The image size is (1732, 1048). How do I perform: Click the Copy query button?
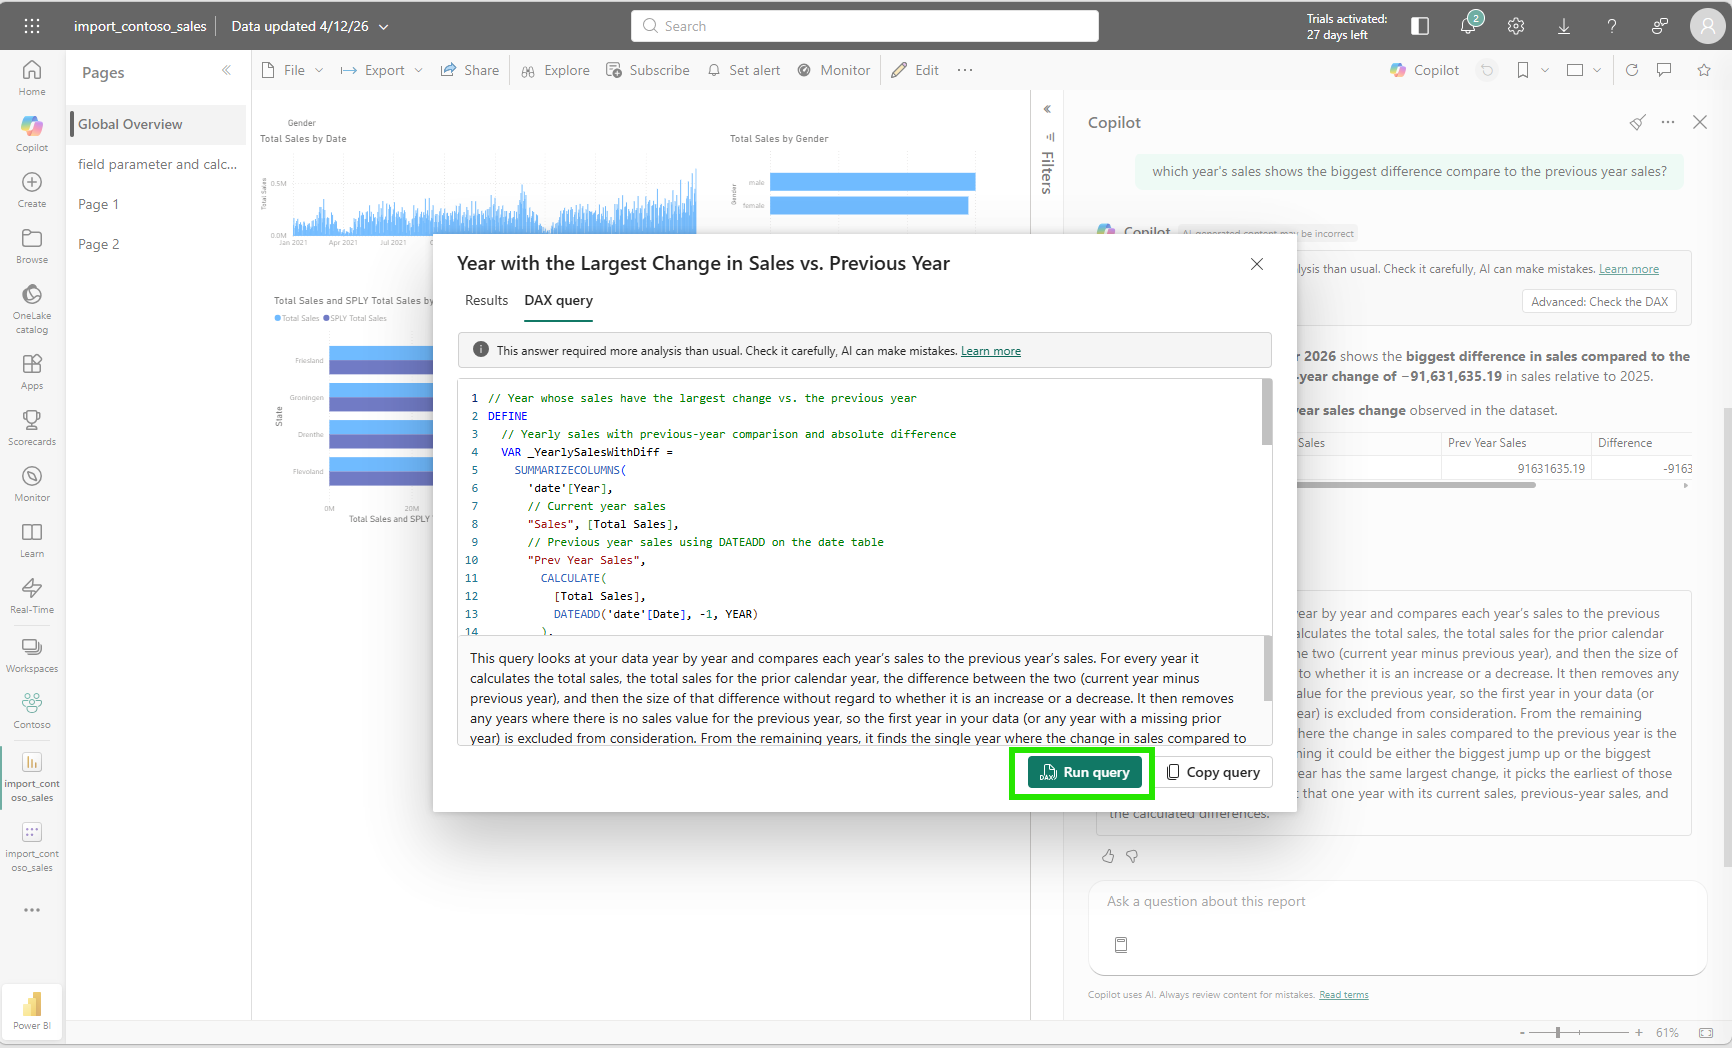[x=1214, y=772]
